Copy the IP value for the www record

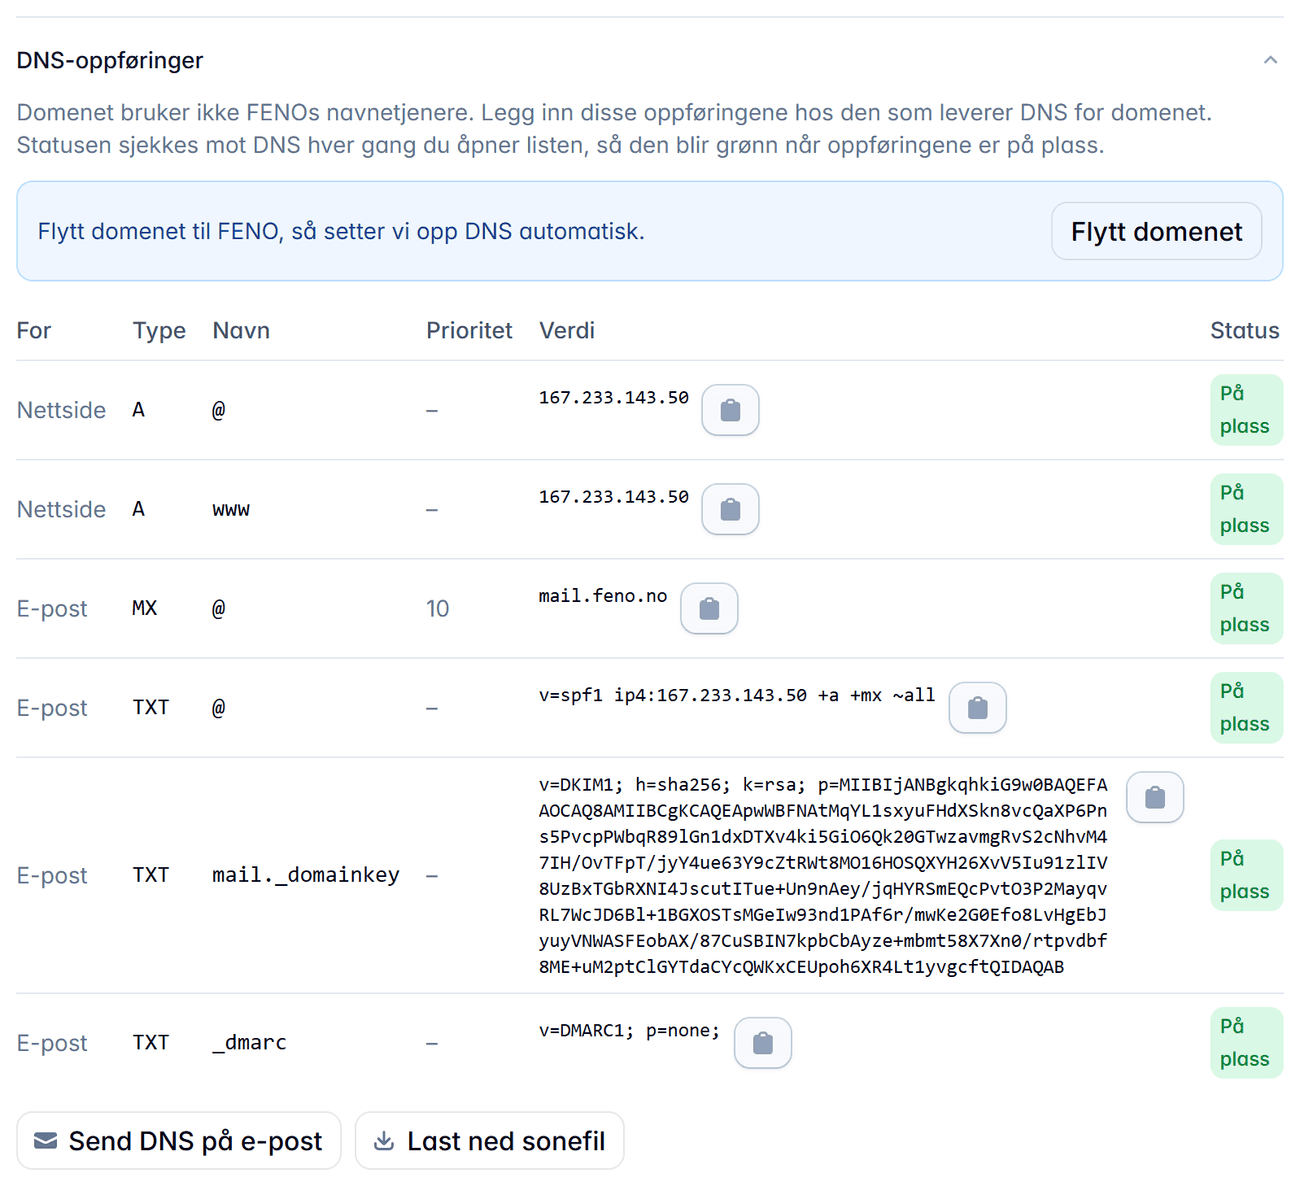(x=730, y=509)
